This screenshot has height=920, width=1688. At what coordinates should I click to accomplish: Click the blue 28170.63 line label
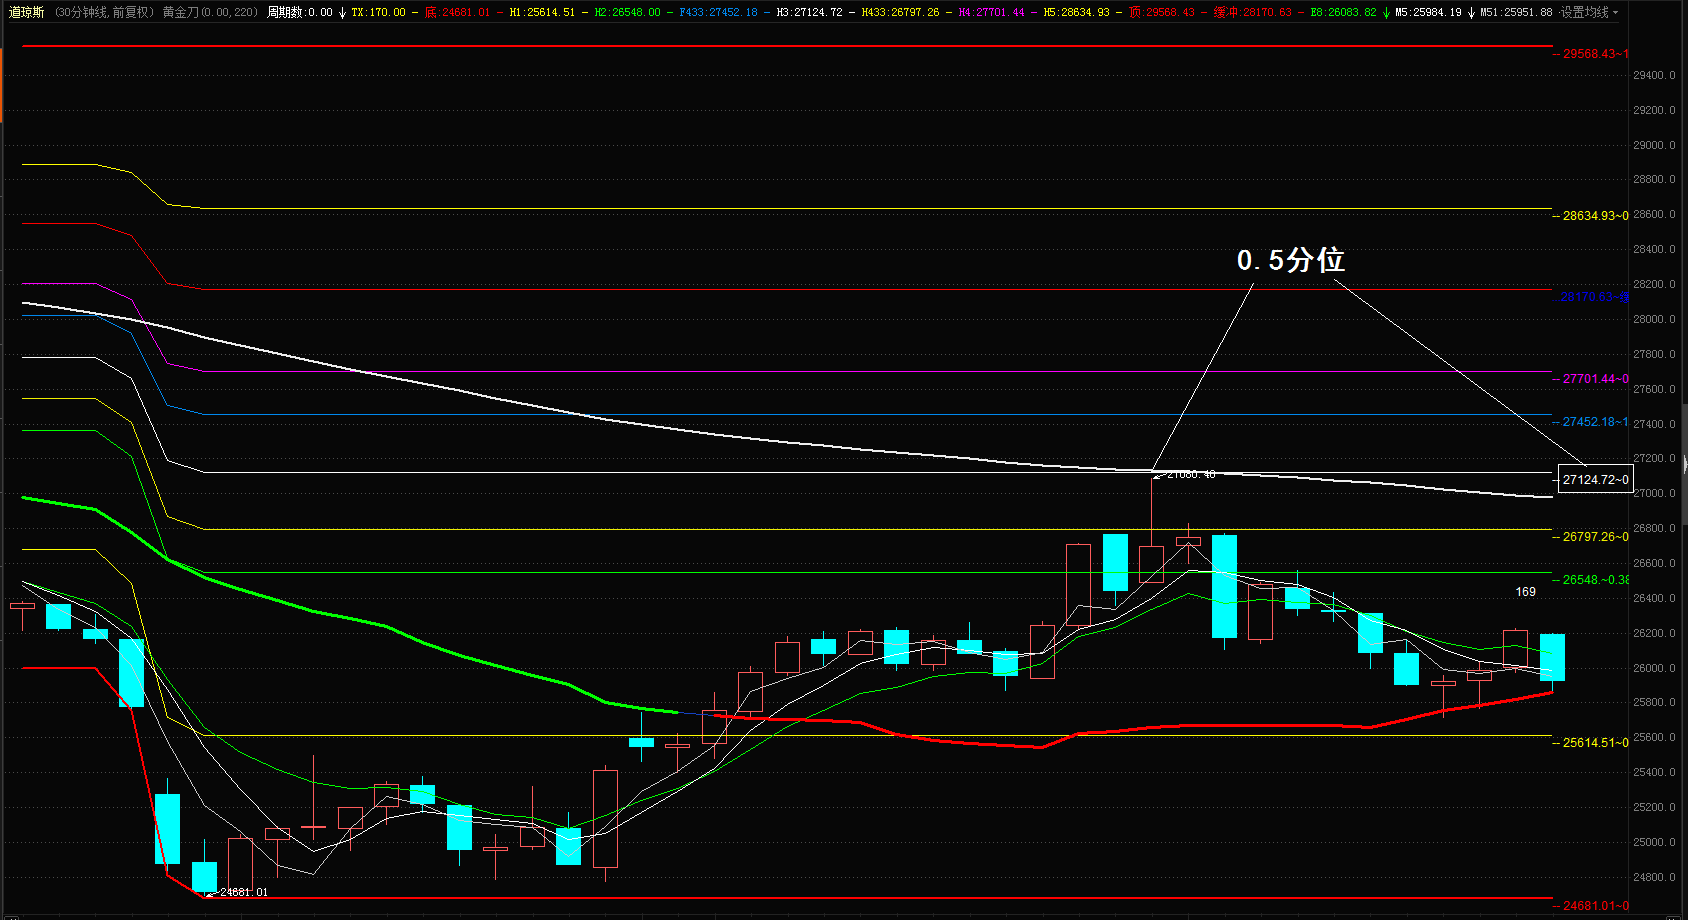pos(1594,297)
